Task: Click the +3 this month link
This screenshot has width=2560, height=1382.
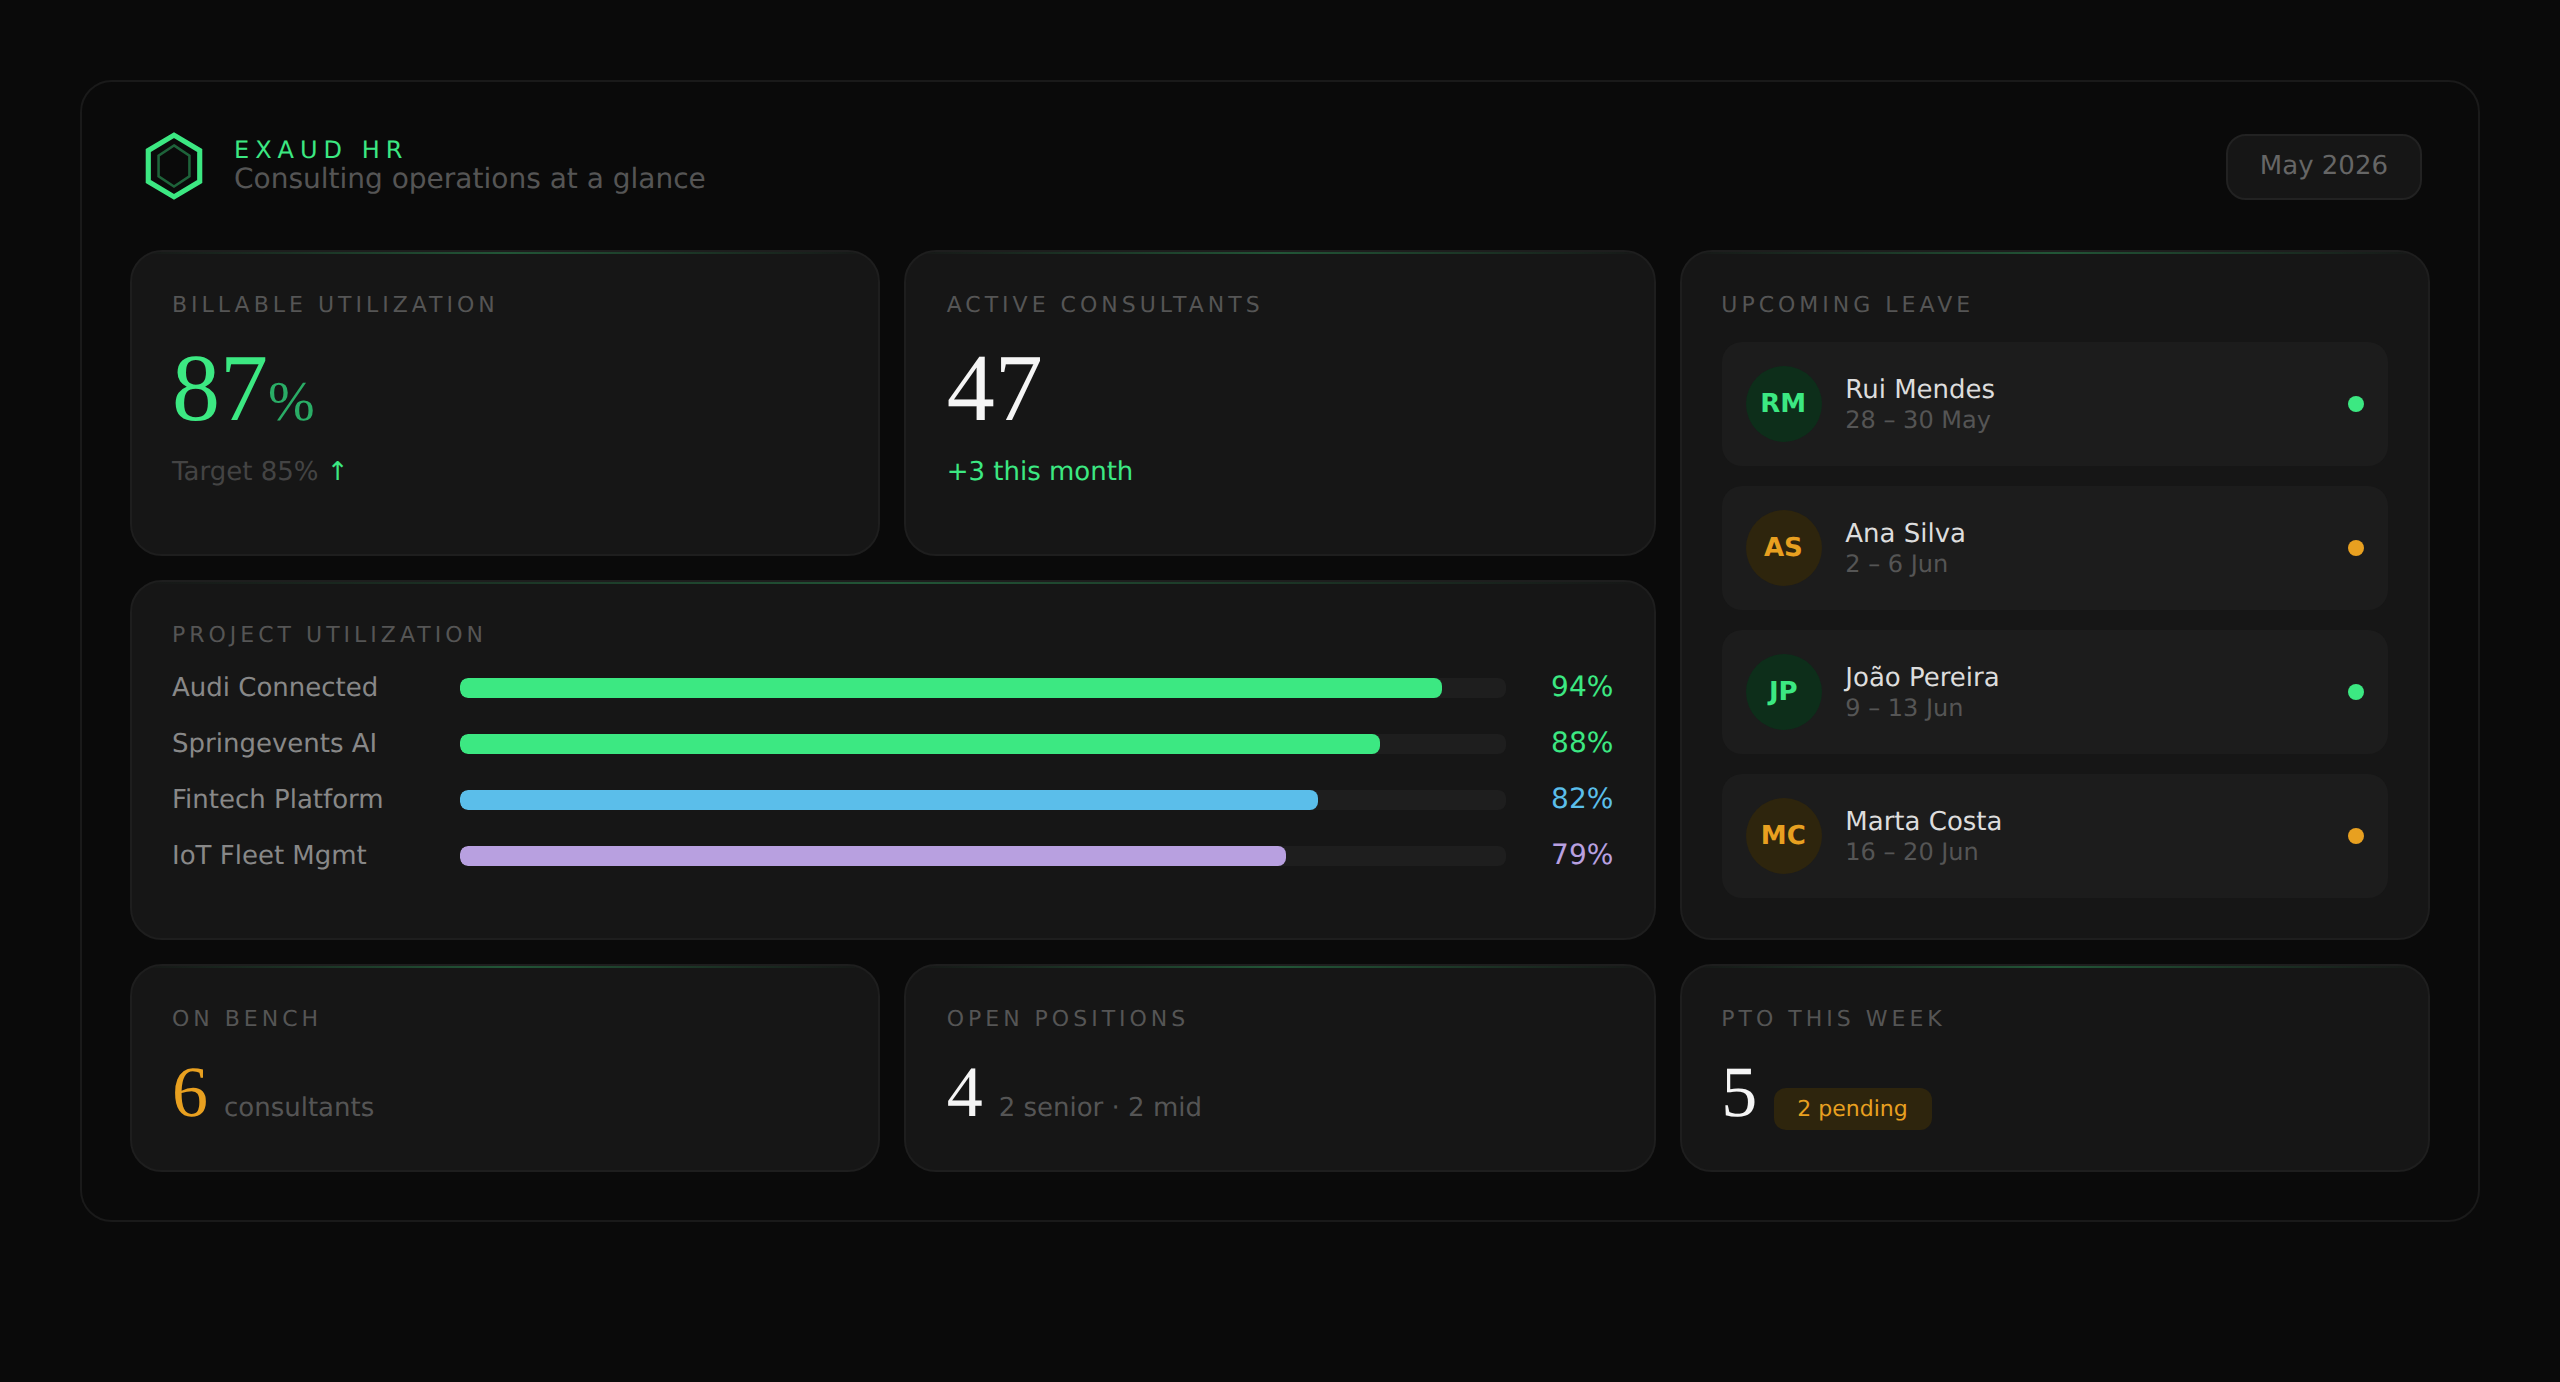Action: point(1040,471)
